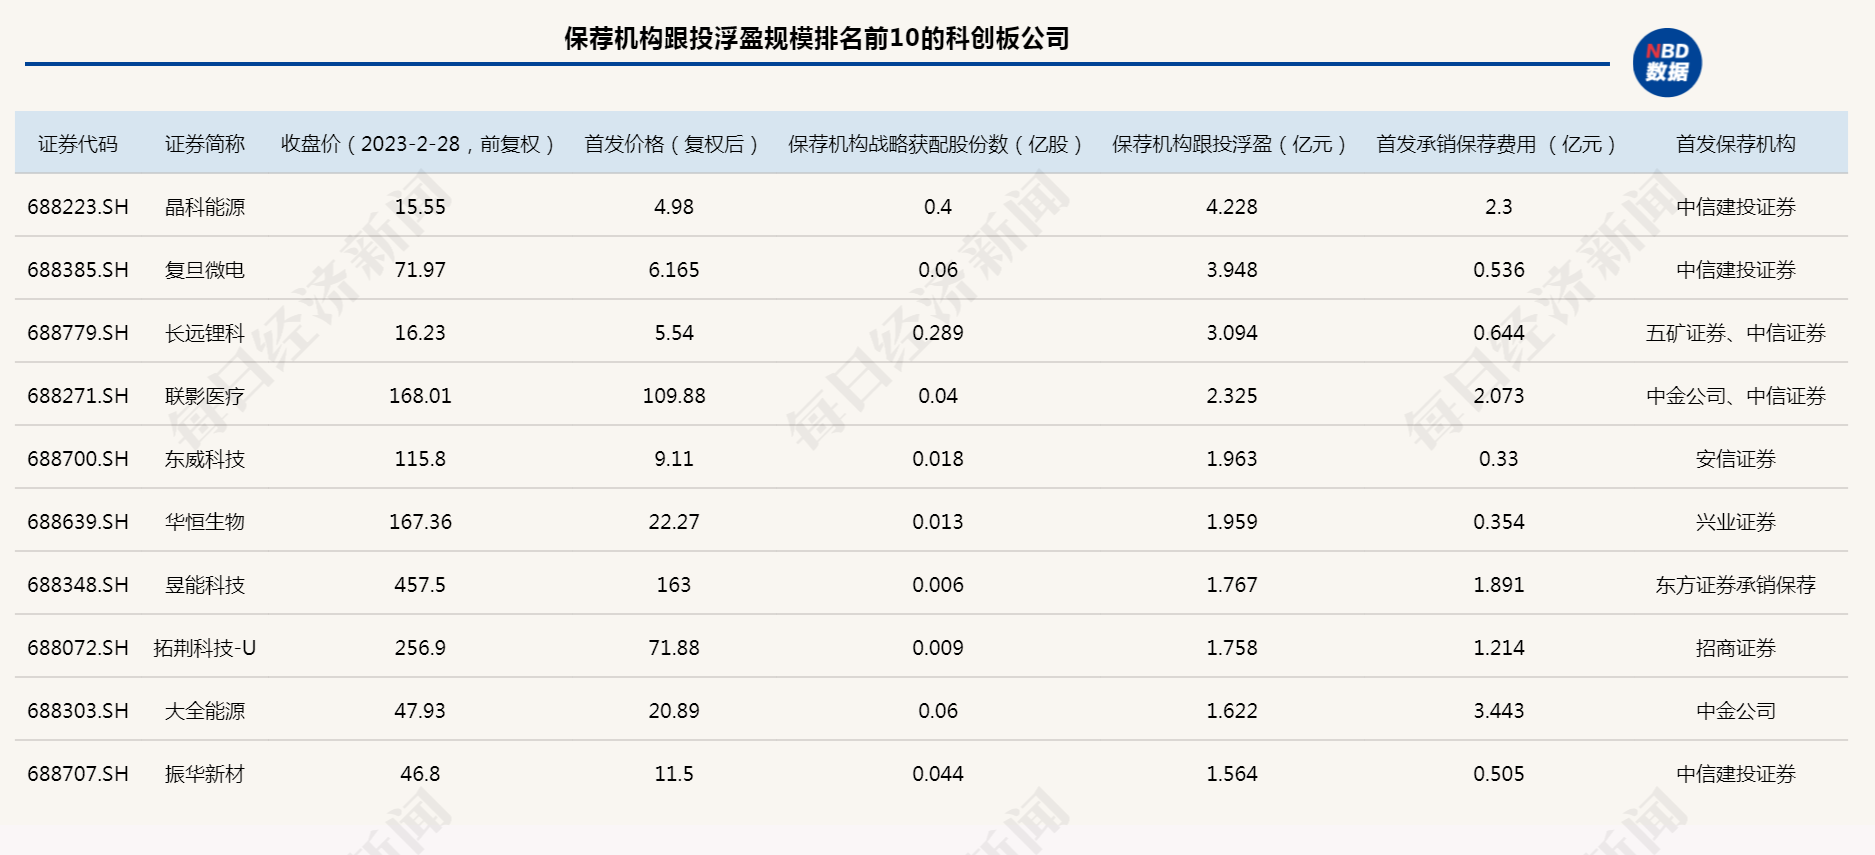The height and width of the screenshot is (855, 1875).
Task: Click share allotment value 0.044
Action: [938, 774]
